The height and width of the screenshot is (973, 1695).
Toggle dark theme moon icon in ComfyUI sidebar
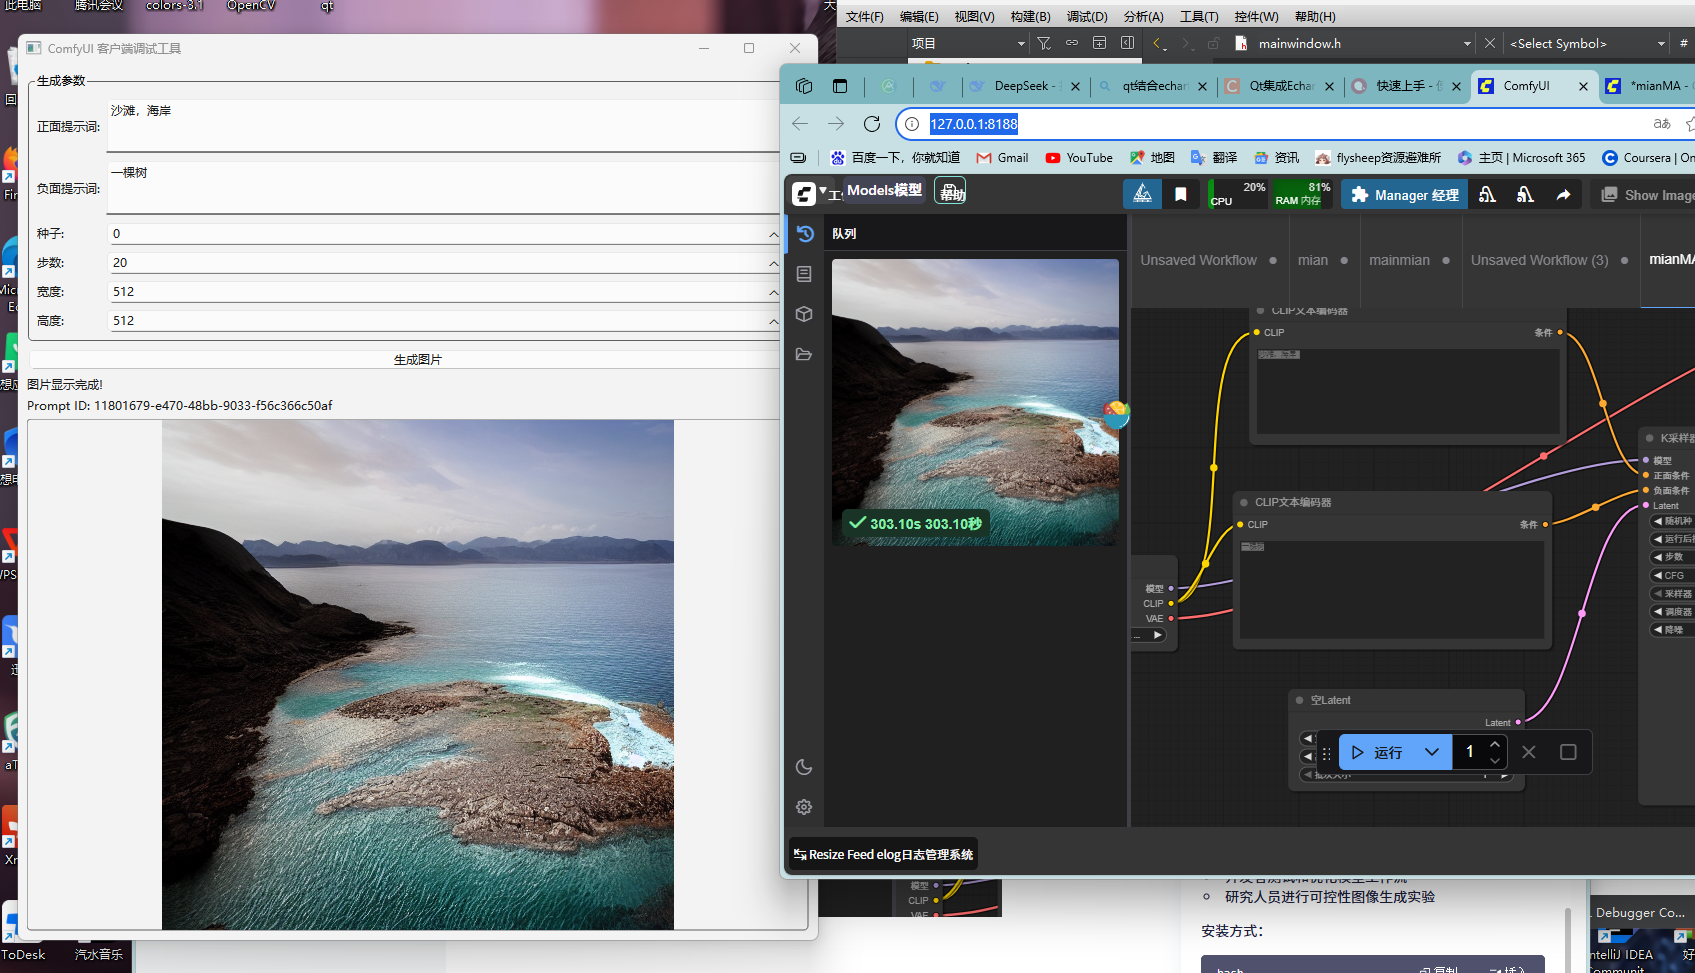804,767
